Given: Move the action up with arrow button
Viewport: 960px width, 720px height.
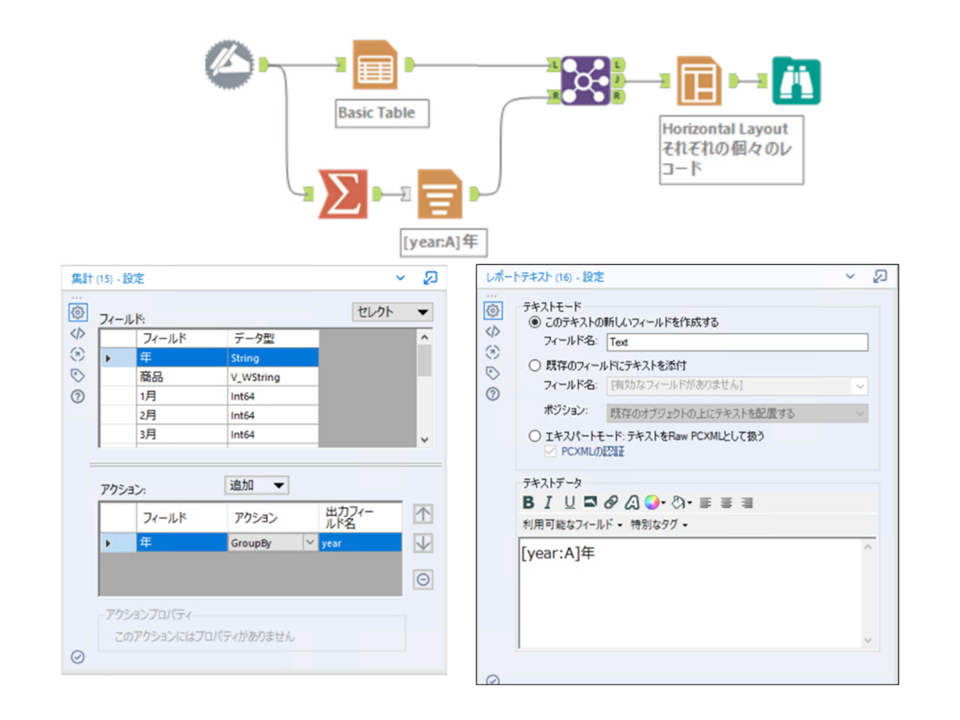Looking at the screenshot, I should click(x=423, y=514).
